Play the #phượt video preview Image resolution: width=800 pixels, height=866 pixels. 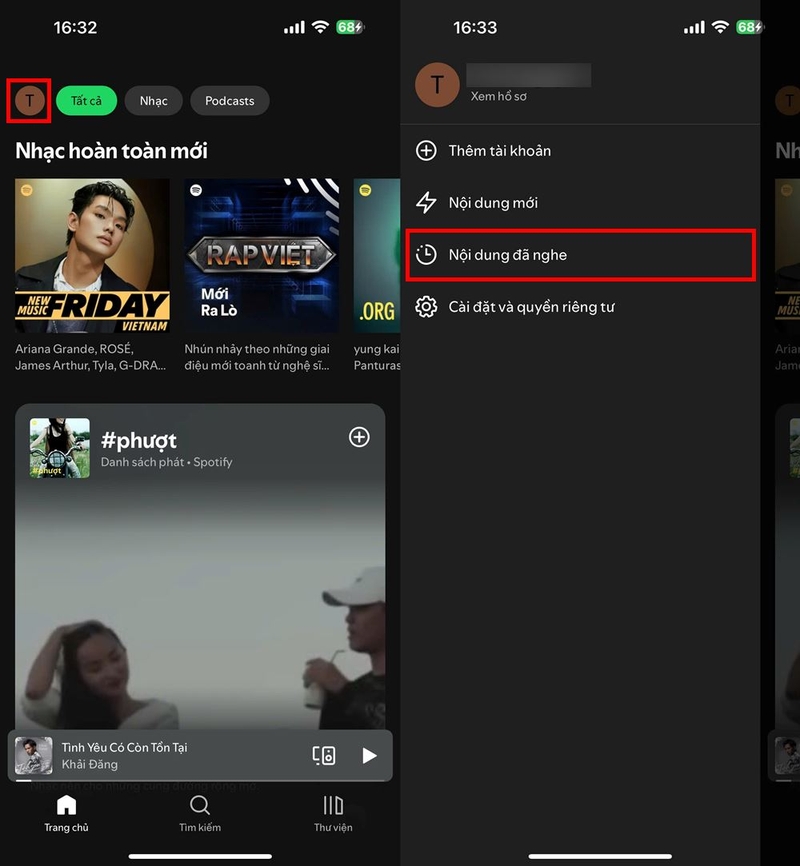[200, 608]
